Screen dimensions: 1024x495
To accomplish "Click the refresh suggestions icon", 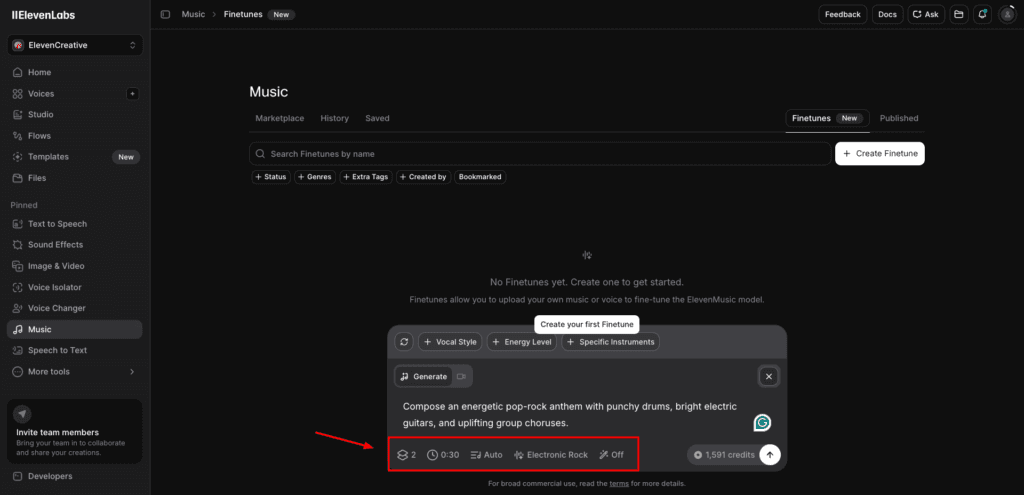I will (x=404, y=342).
